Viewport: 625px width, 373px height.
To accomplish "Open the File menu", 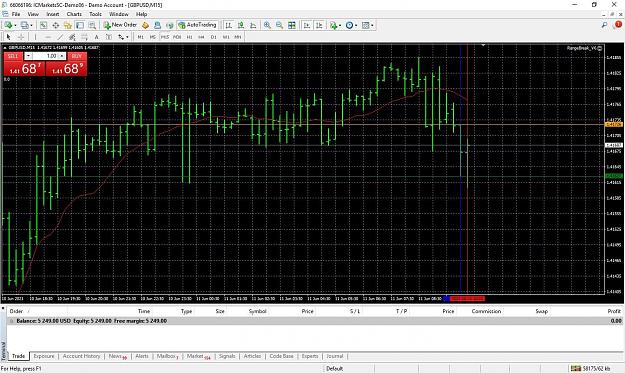I will click(x=16, y=14).
